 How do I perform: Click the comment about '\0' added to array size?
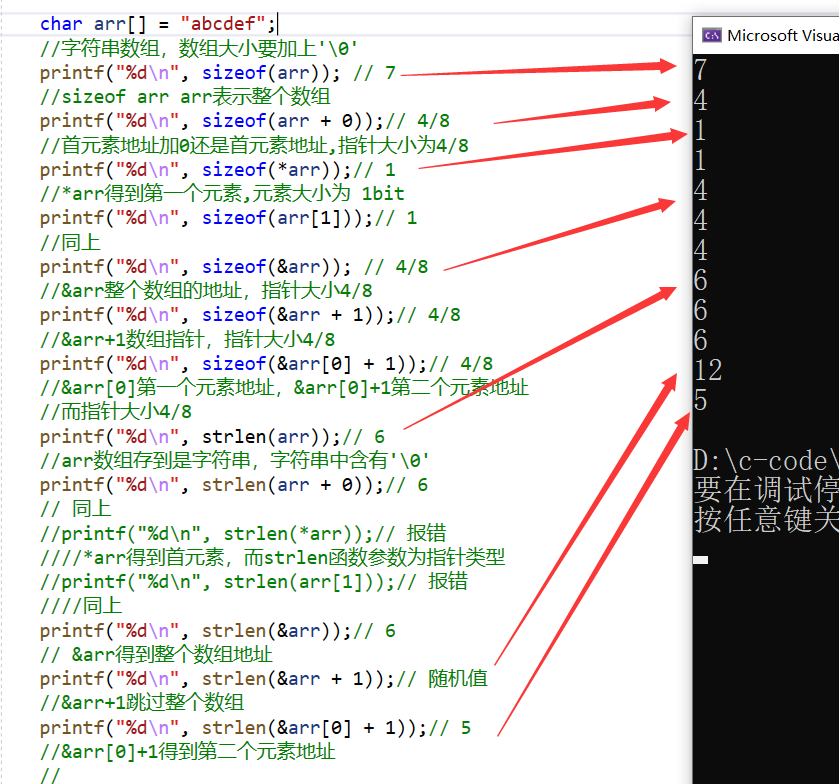tap(199, 48)
